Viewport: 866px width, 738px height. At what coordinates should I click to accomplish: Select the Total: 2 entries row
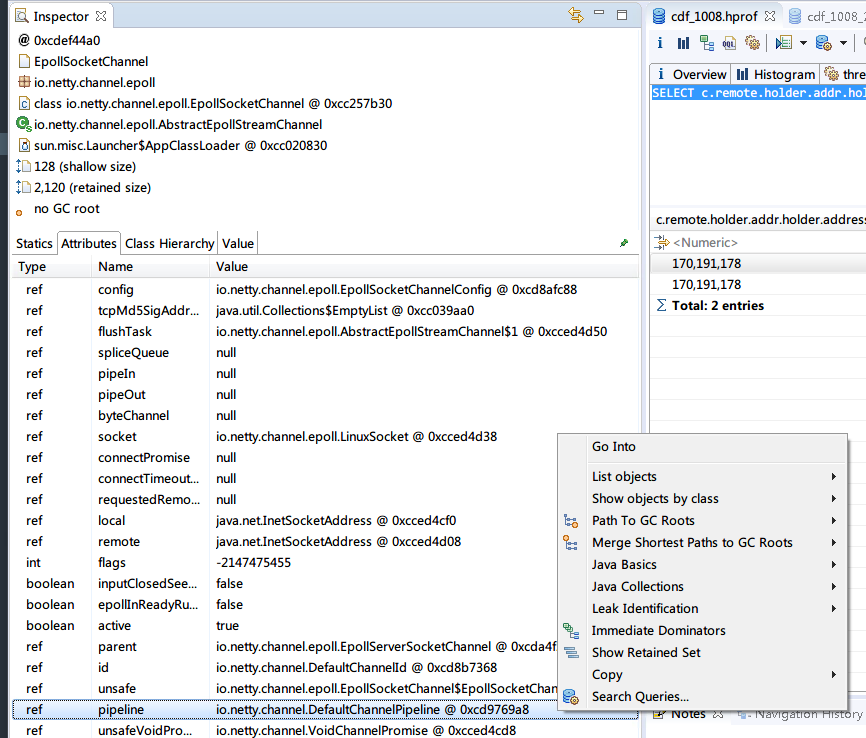pos(759,306)
